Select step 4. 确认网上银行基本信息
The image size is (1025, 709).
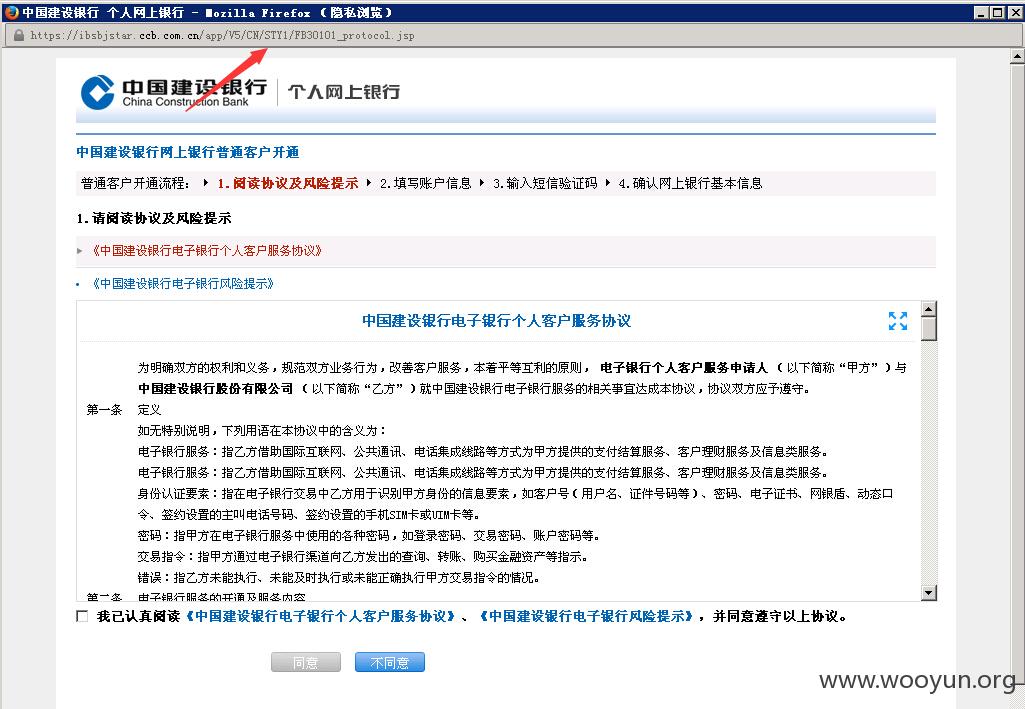(x=690, y=184)
